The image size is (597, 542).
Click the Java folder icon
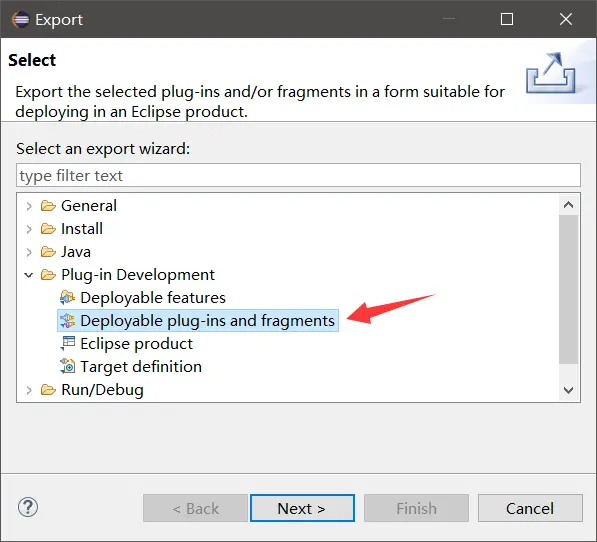coord(48,252)
